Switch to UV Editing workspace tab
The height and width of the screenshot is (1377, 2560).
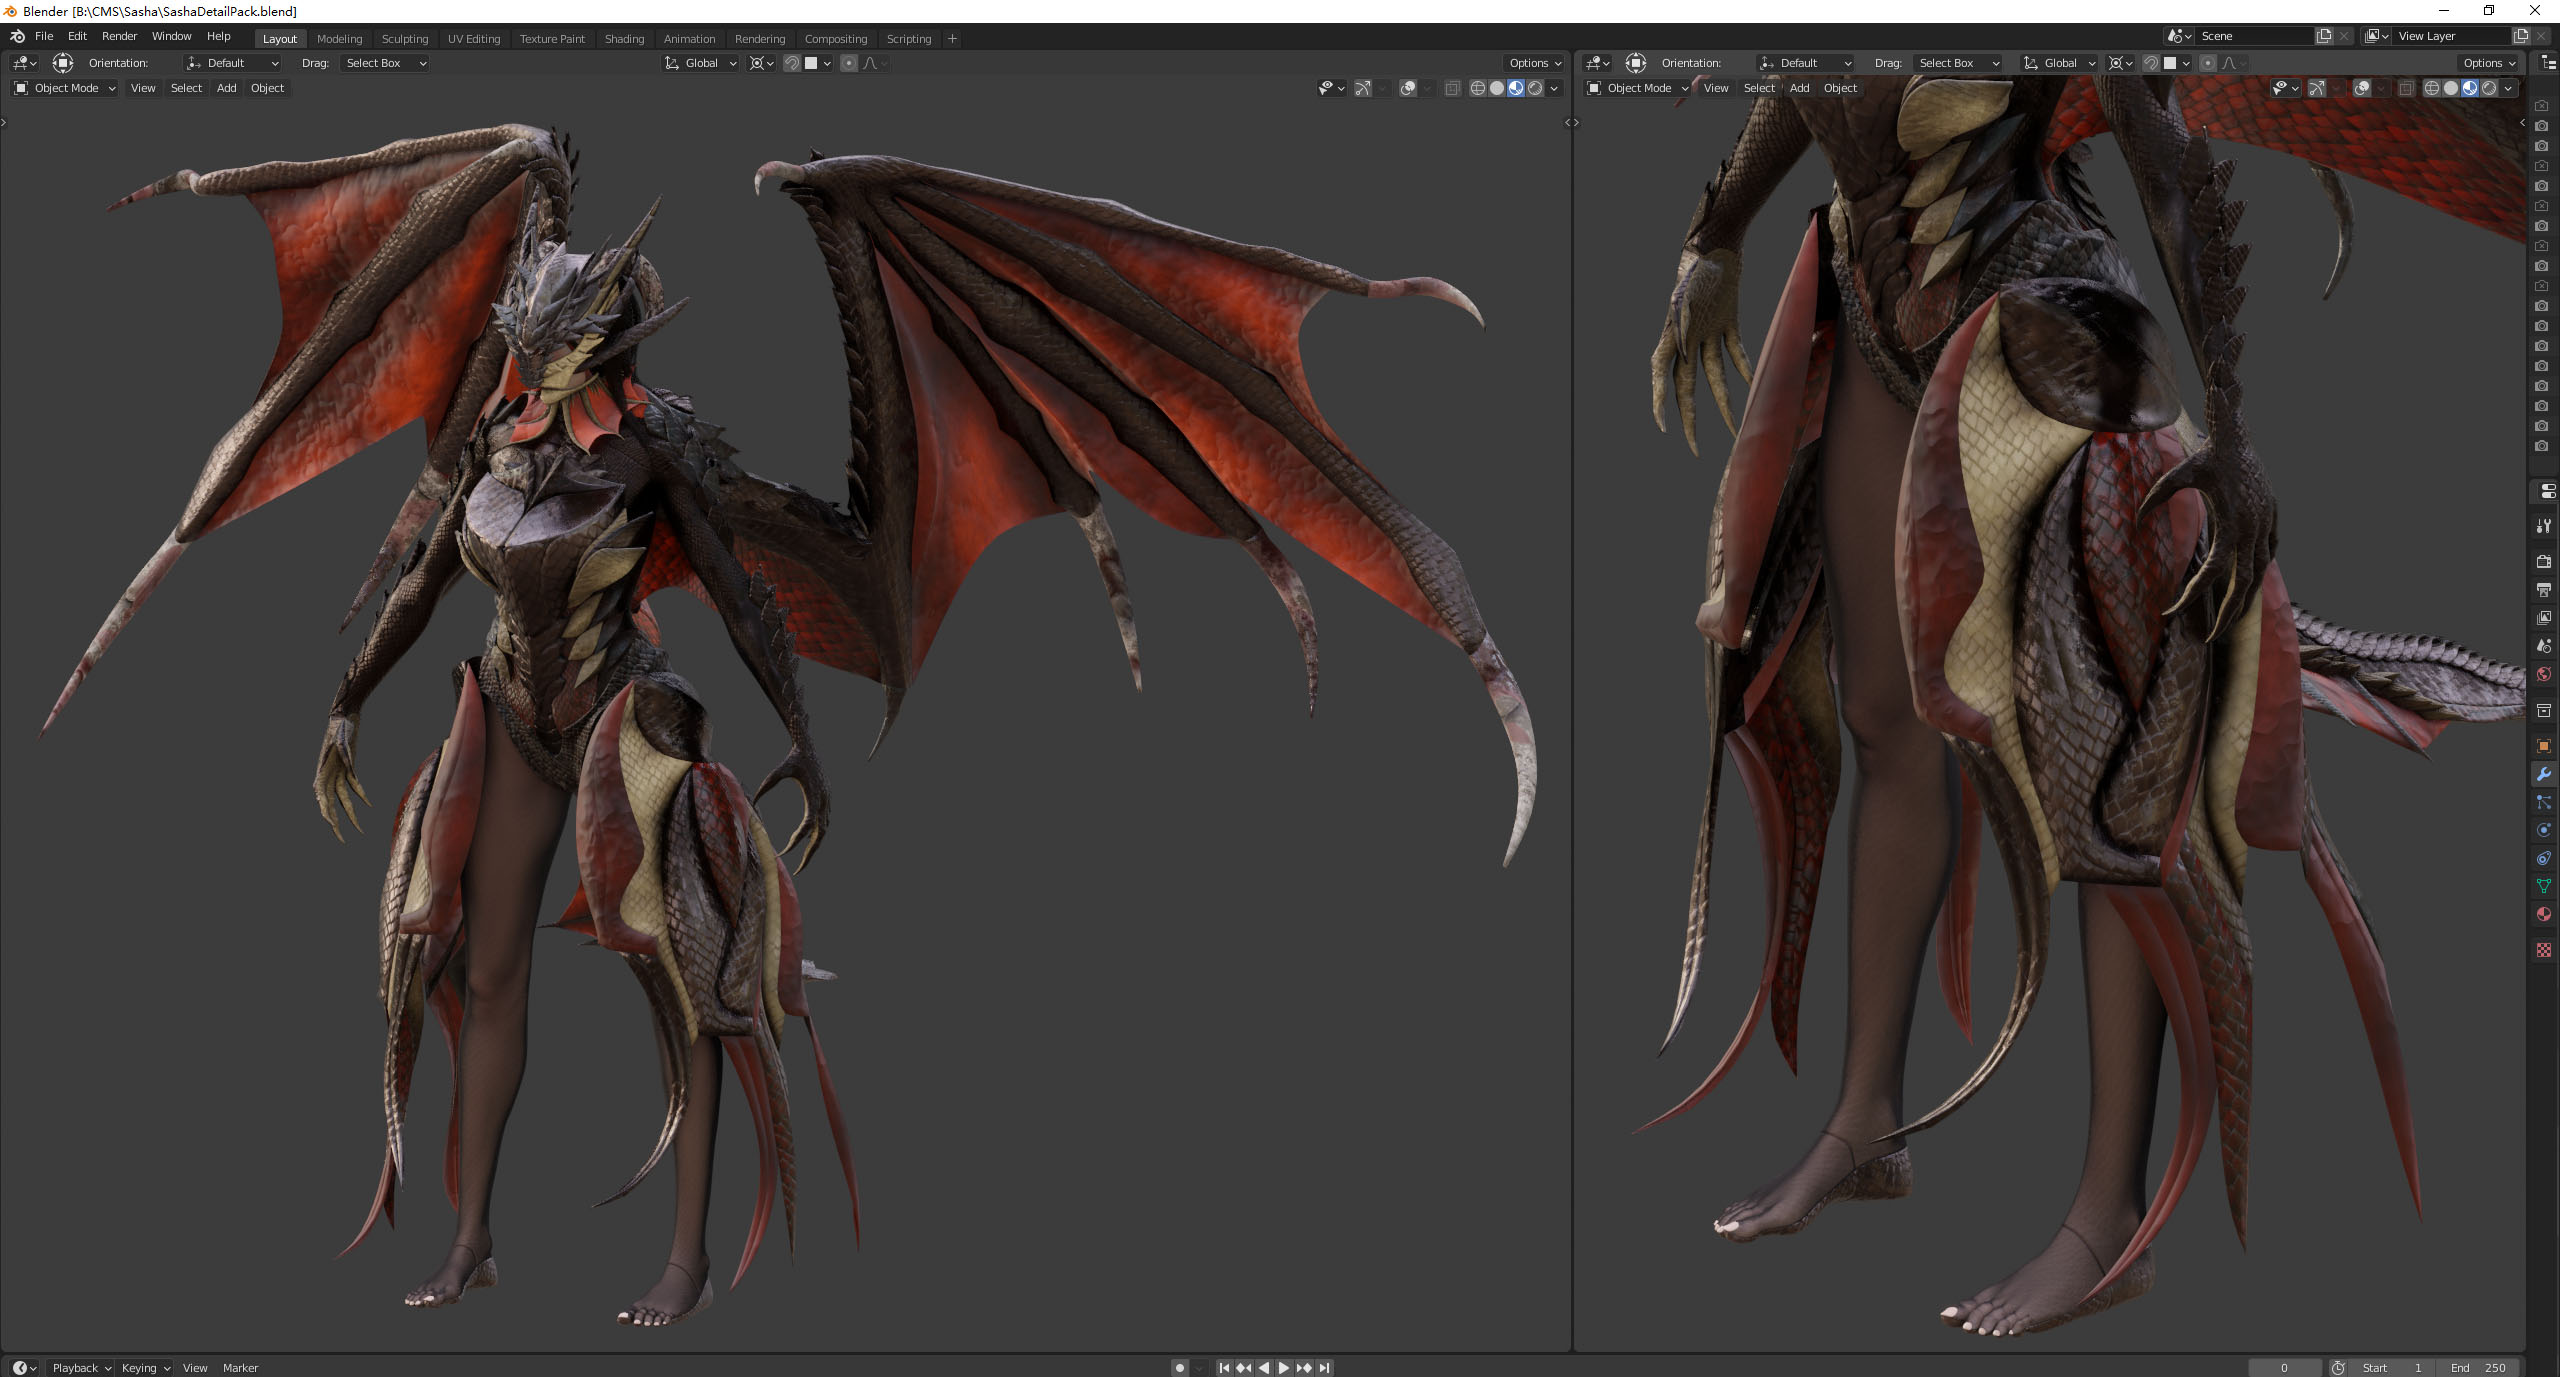pos(474,38)
